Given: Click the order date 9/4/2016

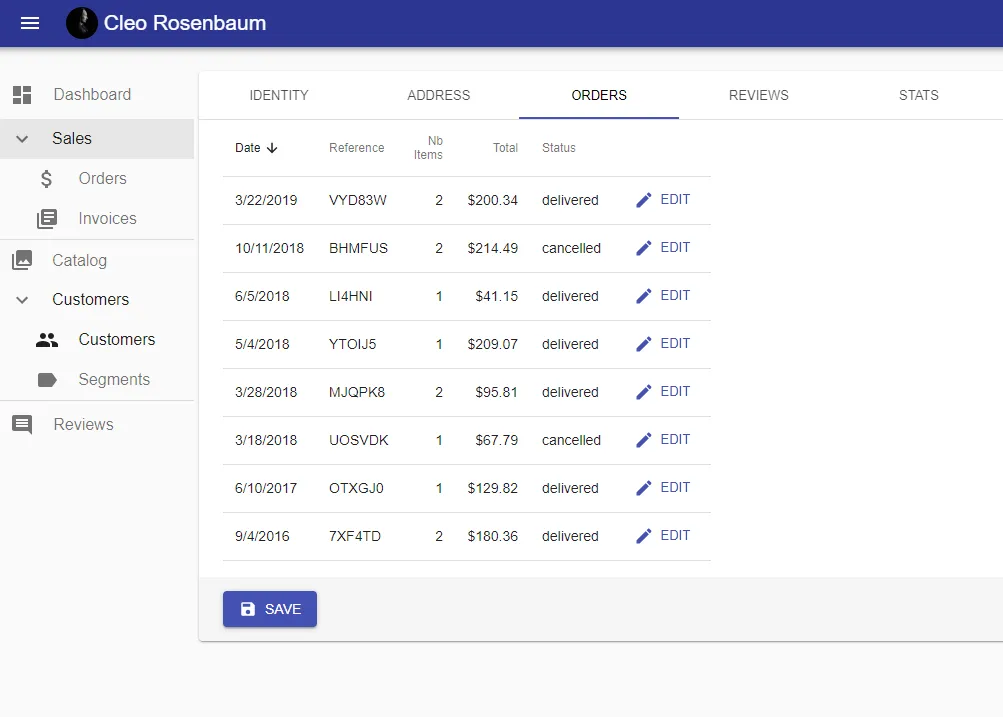Looking at the screenshot, I should point(262,536).
